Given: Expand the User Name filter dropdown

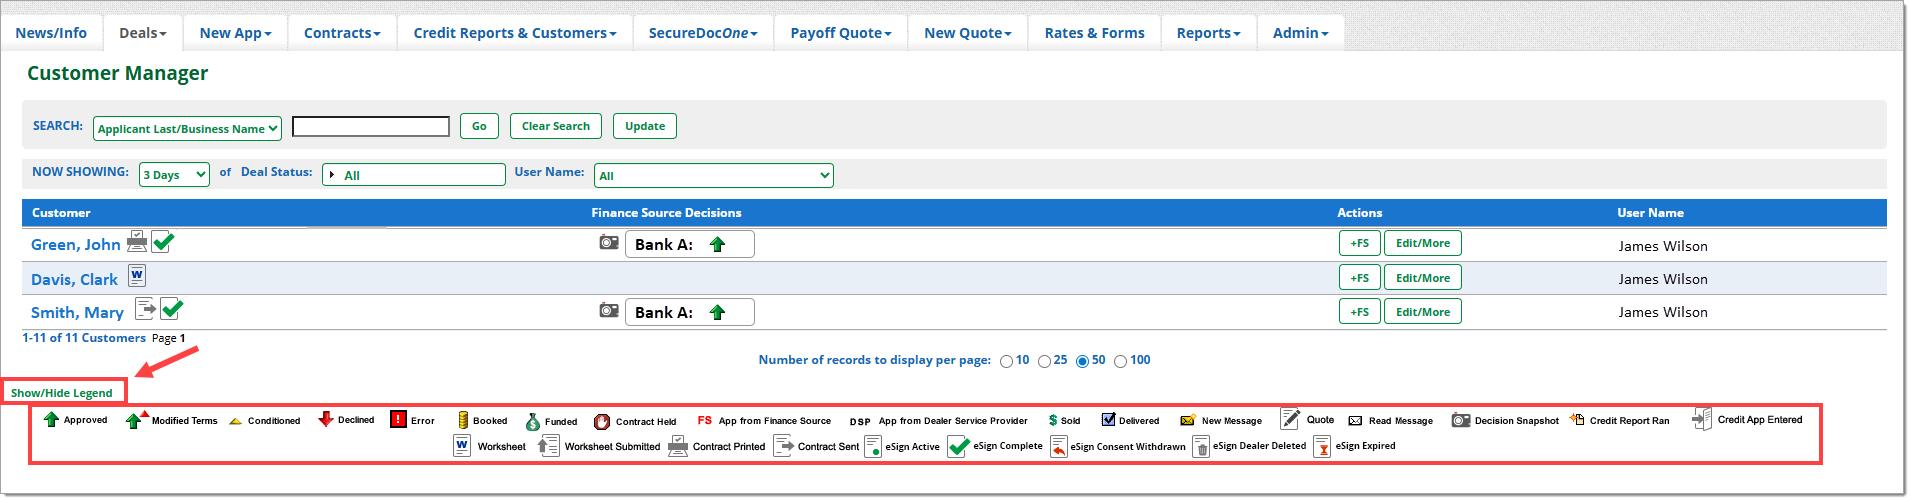Looking at the screenshot, I should pos(713,176).
